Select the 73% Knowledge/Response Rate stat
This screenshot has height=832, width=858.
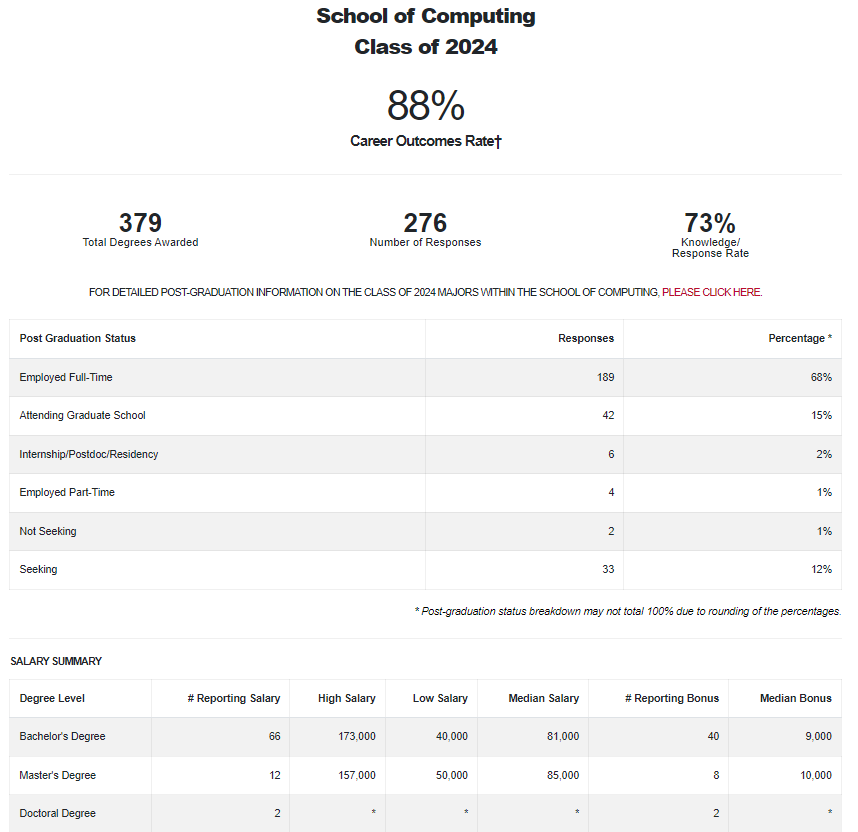click(710, 235)
